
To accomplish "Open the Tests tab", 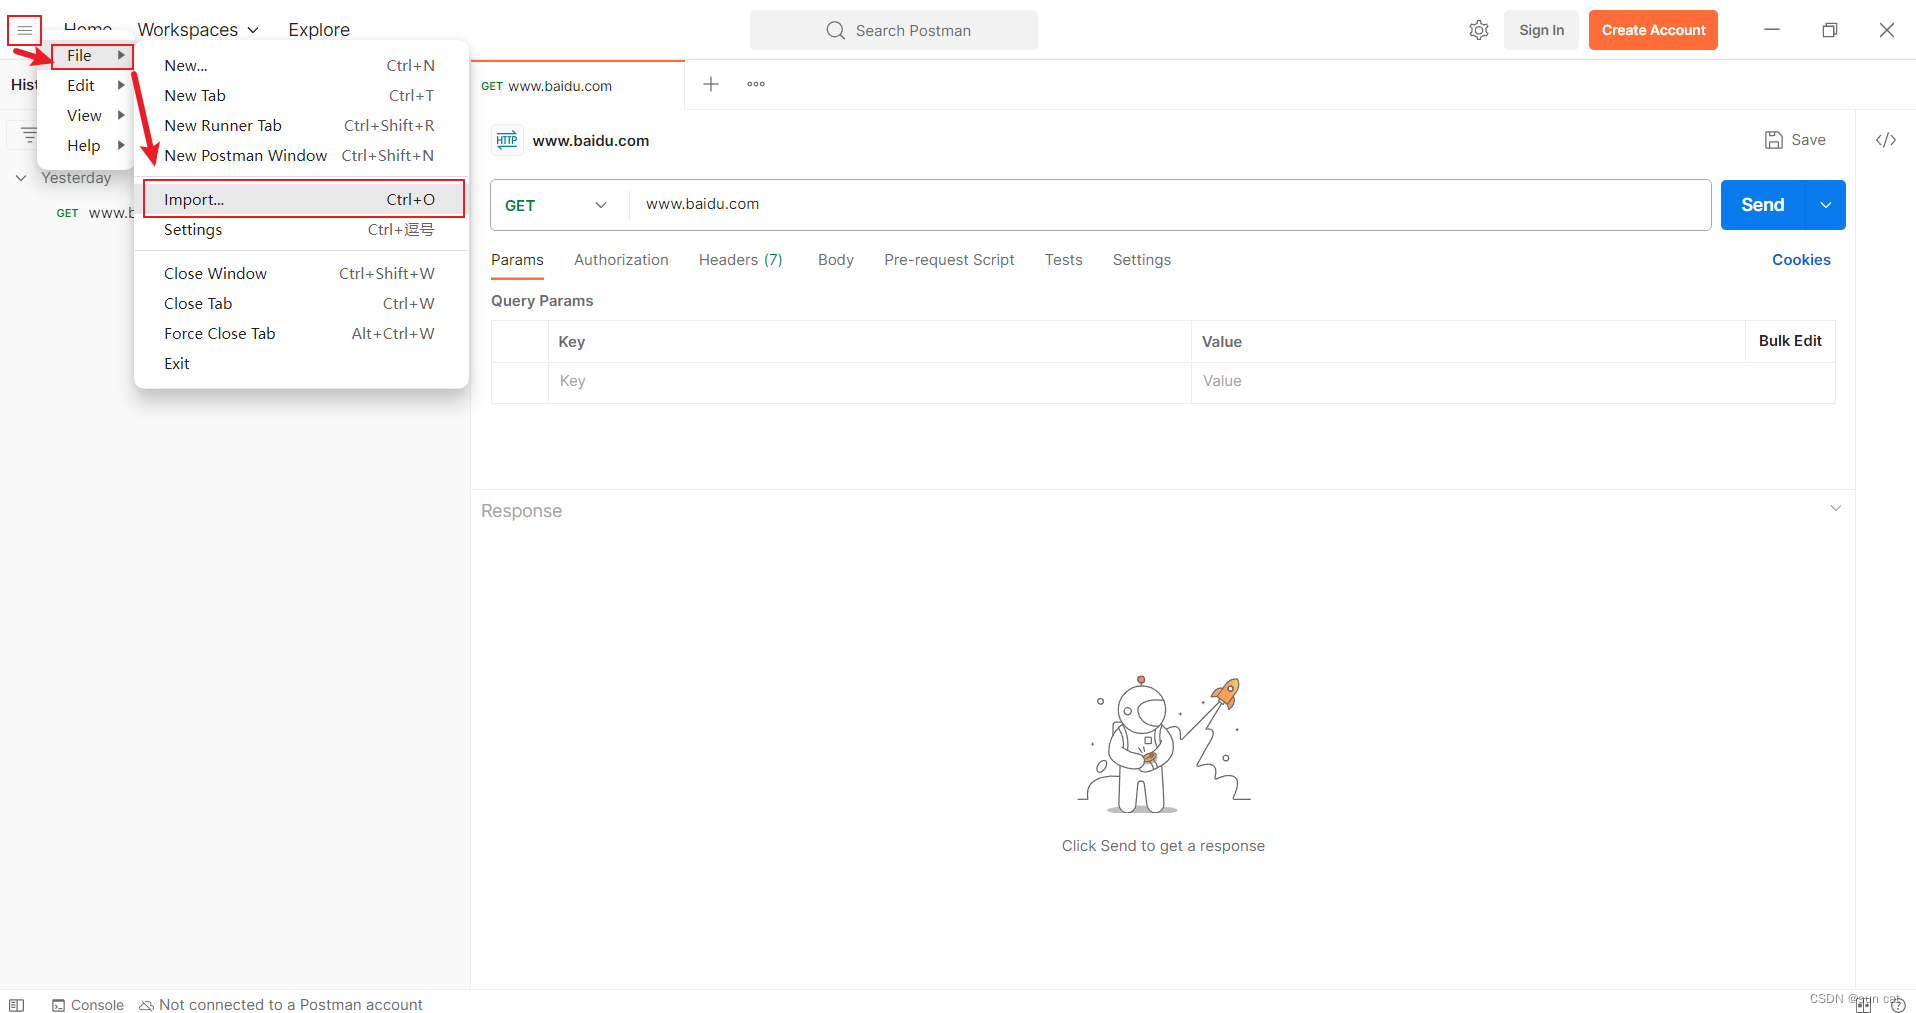I will point(1064,260).
